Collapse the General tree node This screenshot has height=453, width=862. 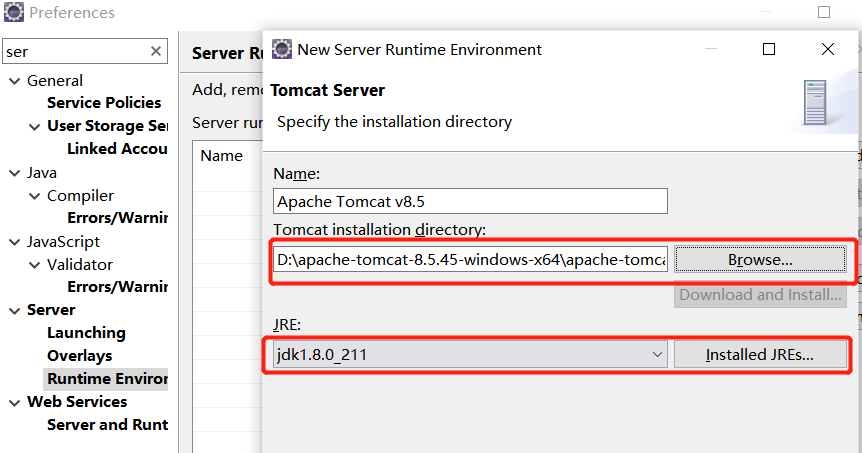pos(15,81)
